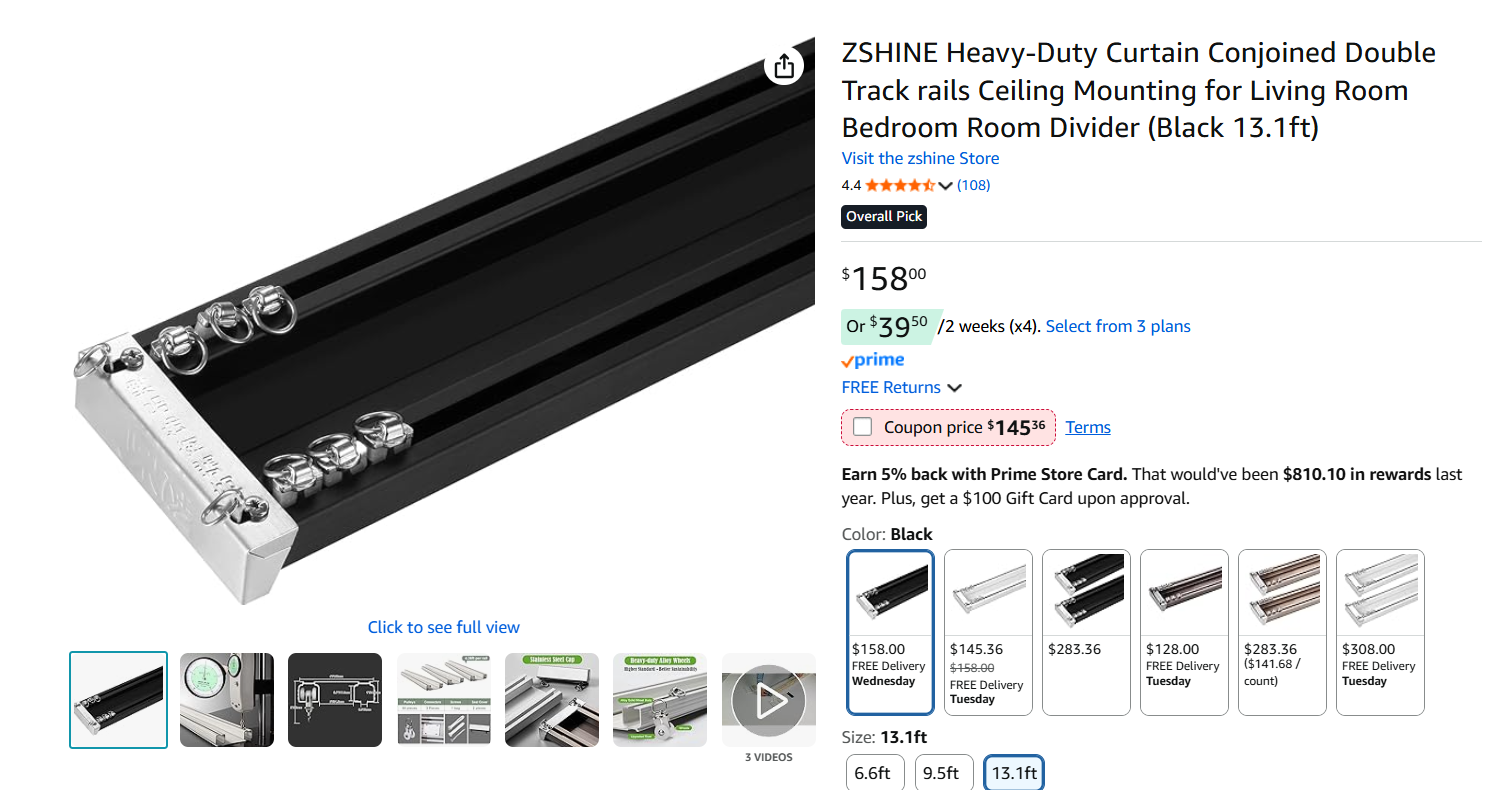Pick the two-pack black swatch at $283.36
Screen dimensions: 1495x790
point(1086,632)
